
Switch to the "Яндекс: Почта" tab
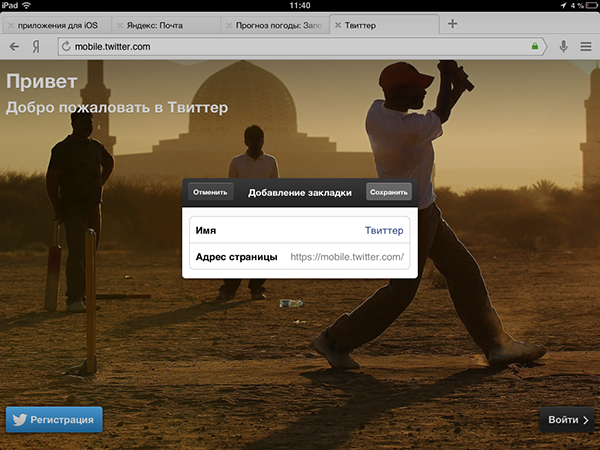click(166, 25)
